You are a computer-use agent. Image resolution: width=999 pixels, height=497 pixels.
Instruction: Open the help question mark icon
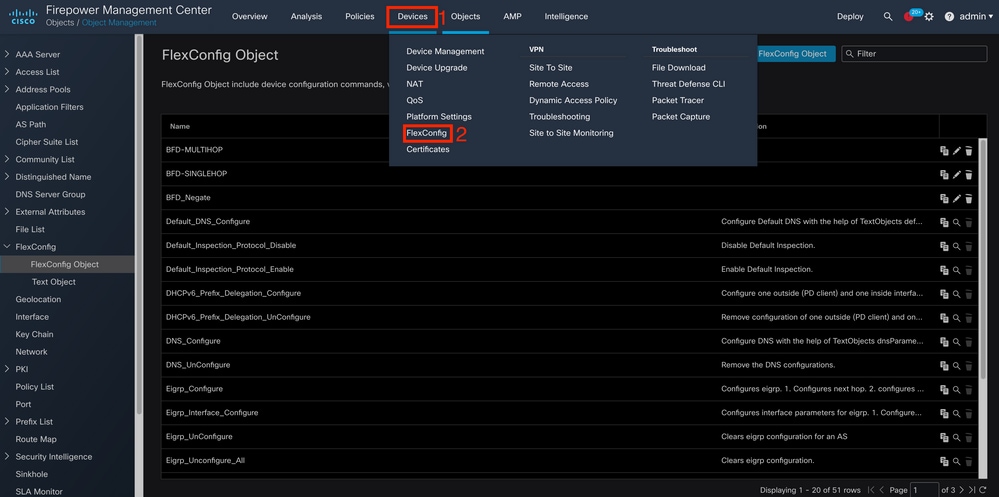tap(949, 17)
